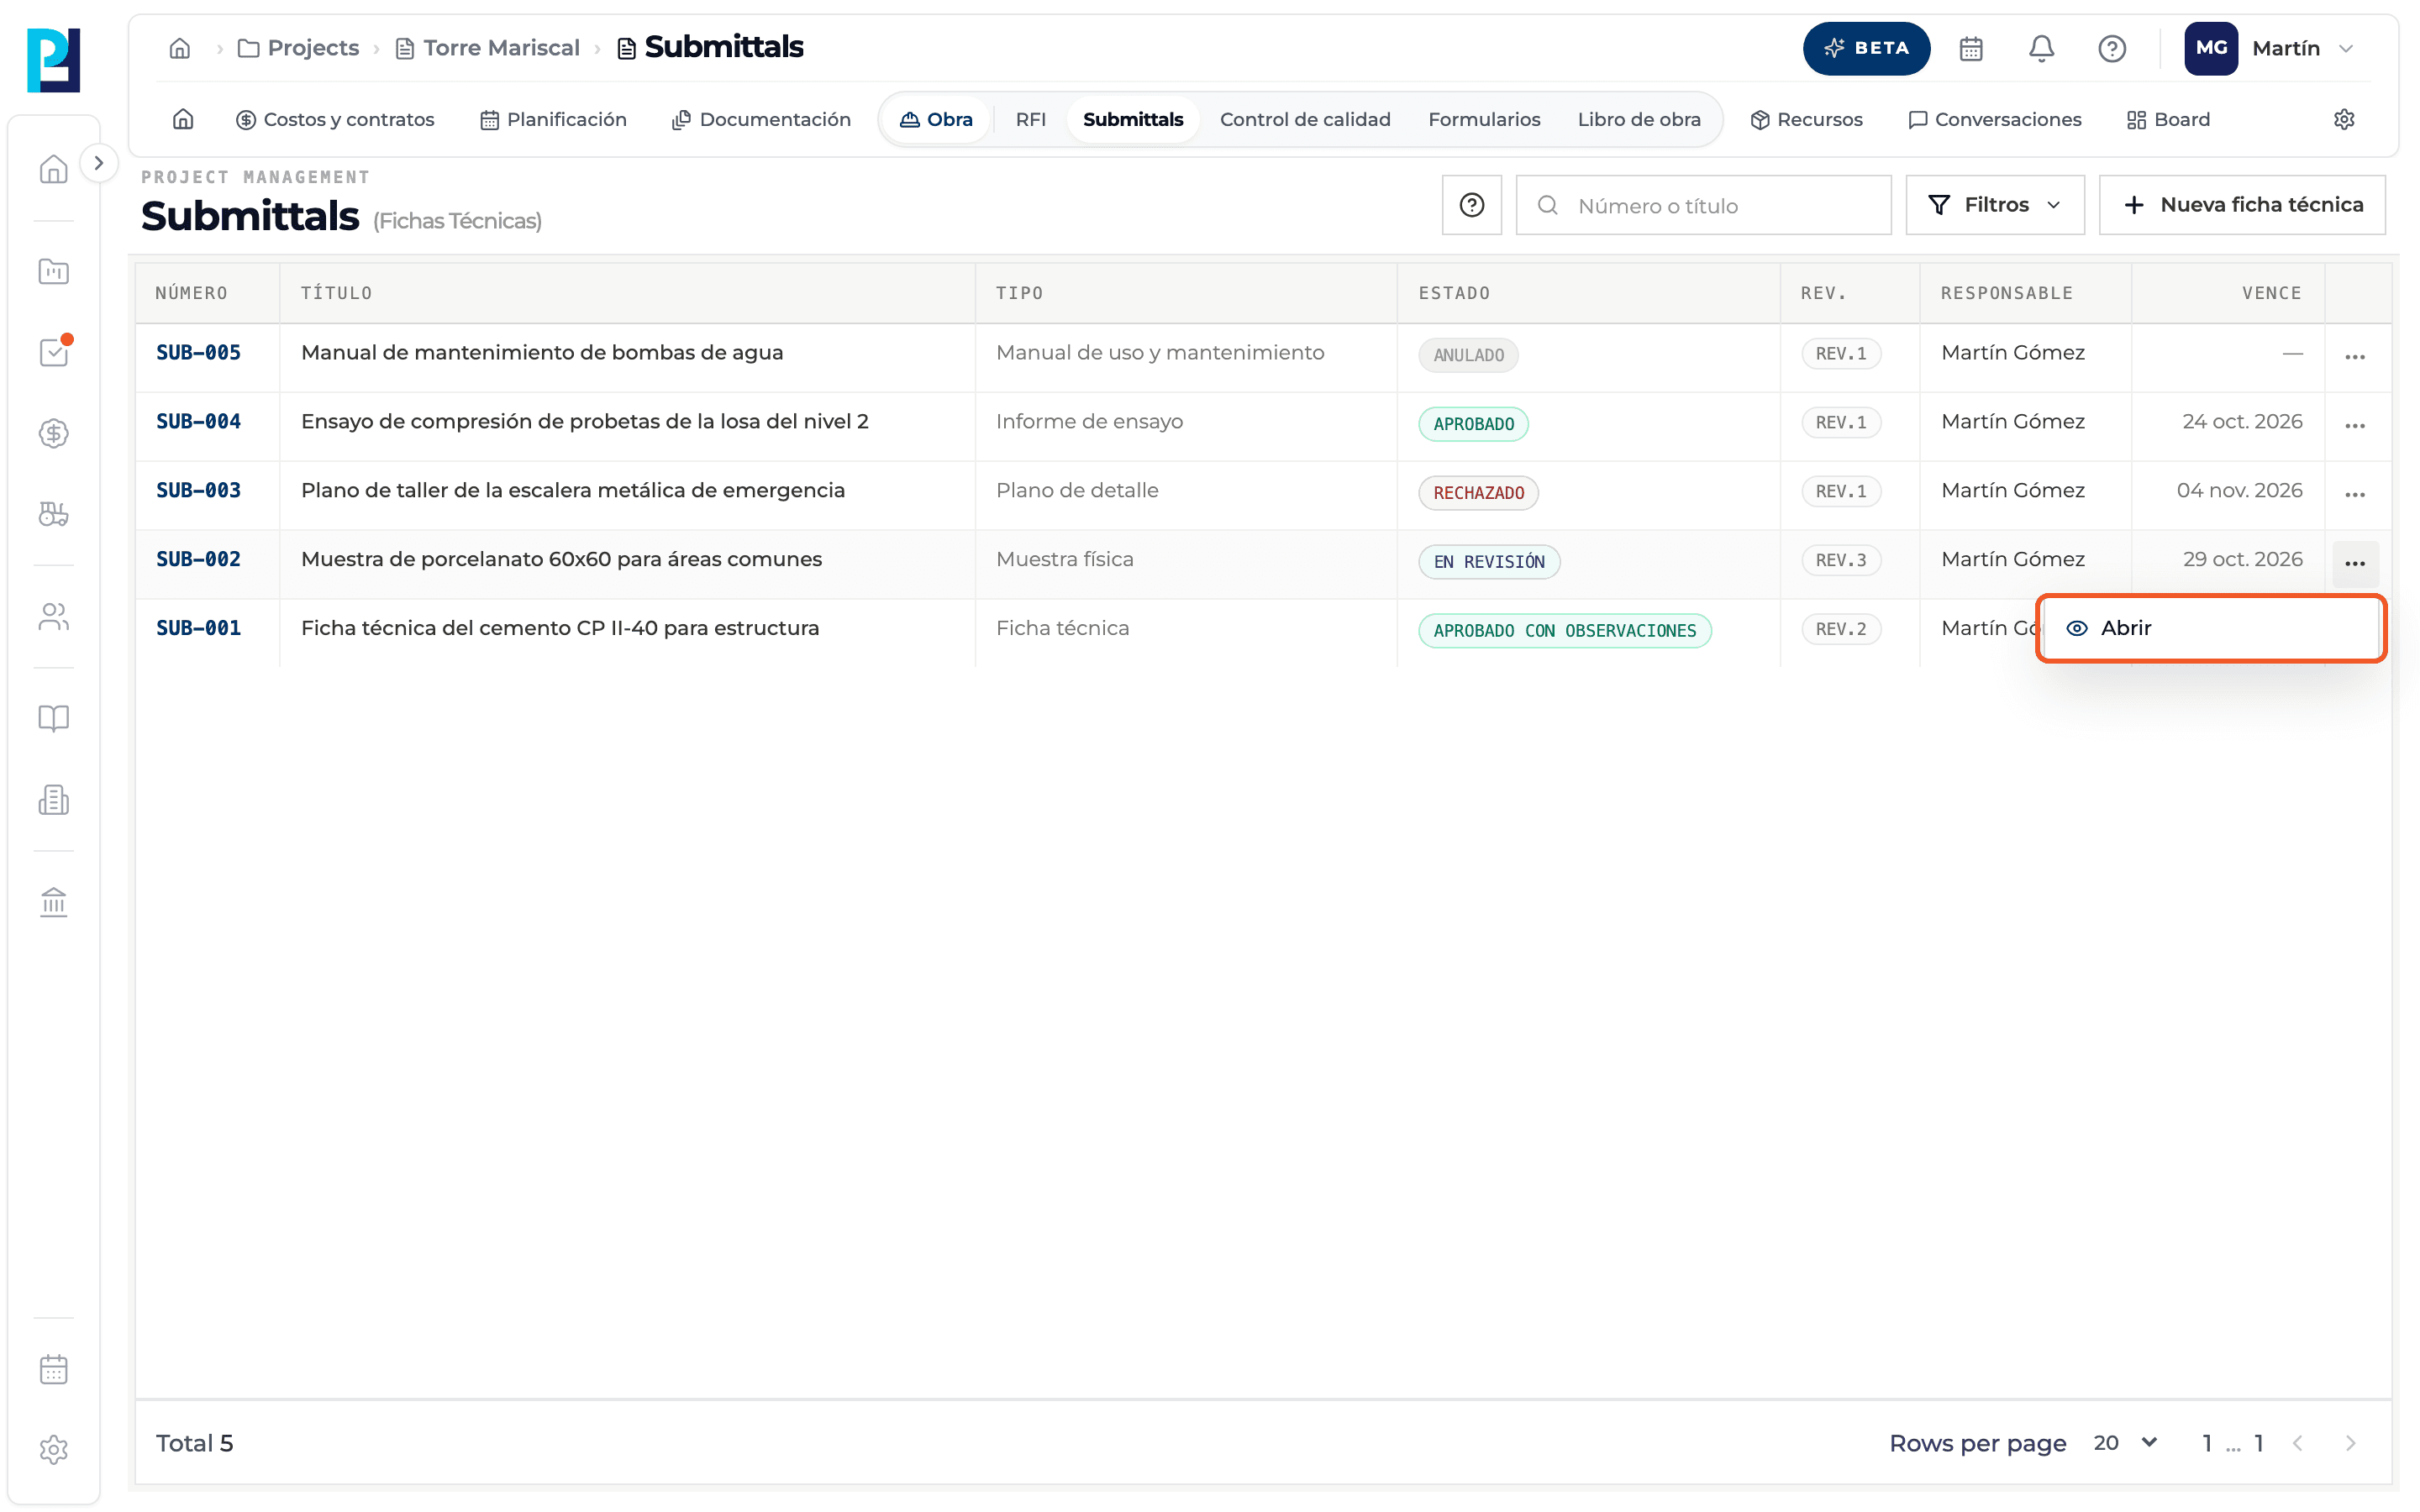Open actions menu for SUB-003 row
This screenshot has width=2420, height=1512.
pyautogui.click(x=2354, y=495)
